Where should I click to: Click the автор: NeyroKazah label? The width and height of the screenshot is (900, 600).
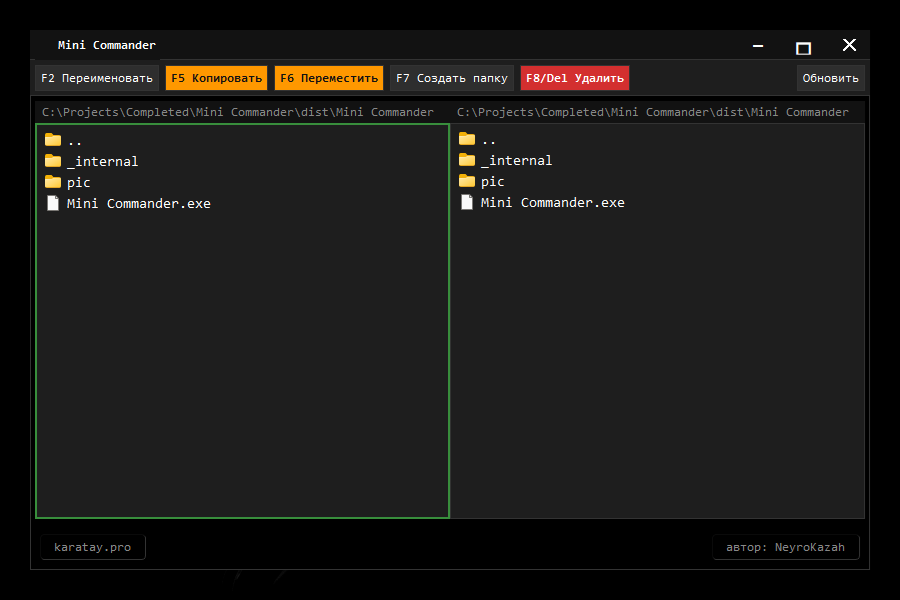785,547
